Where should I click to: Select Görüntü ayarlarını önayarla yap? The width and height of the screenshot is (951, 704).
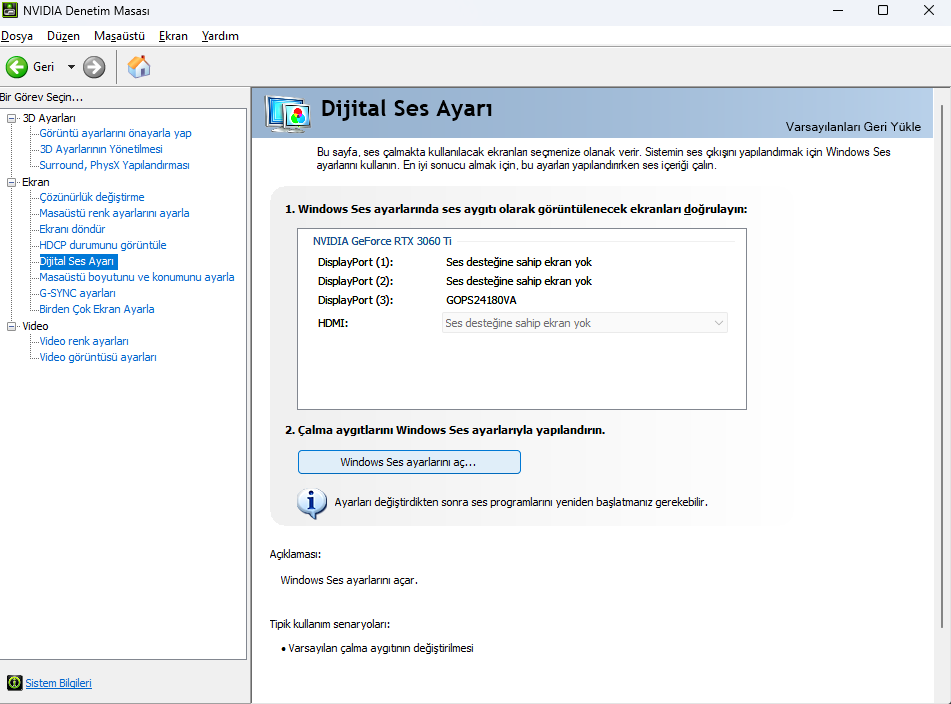[x=115, y=133]
